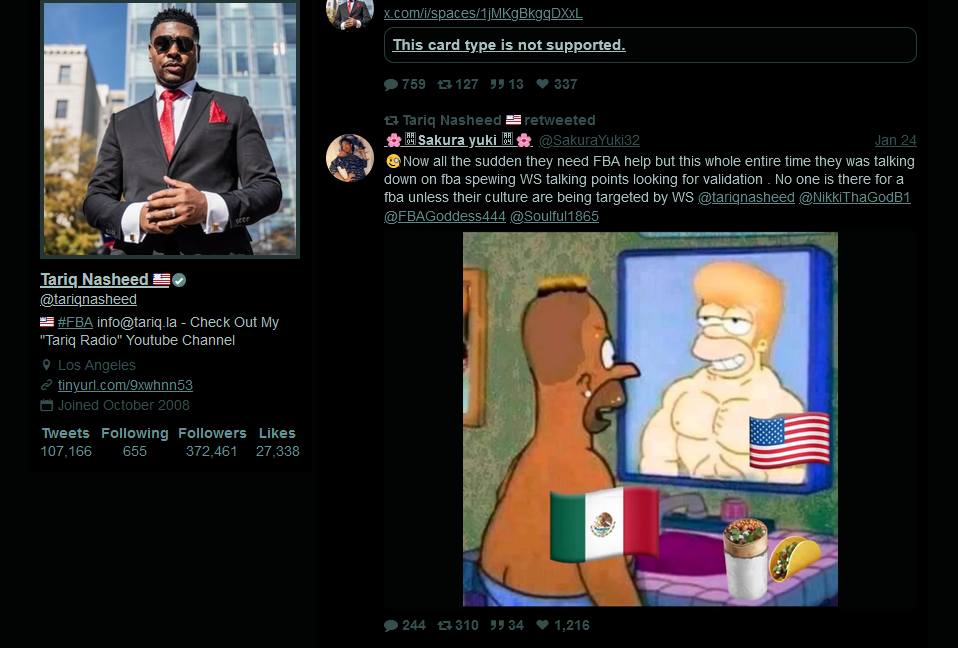Click the heart icon showing 337 likes
The width and height of the screenshot is (958, 648).
(x=542, y=84)
